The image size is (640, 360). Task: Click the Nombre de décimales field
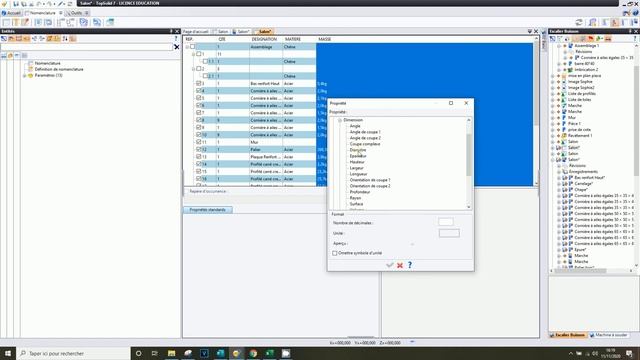point(446,222)
